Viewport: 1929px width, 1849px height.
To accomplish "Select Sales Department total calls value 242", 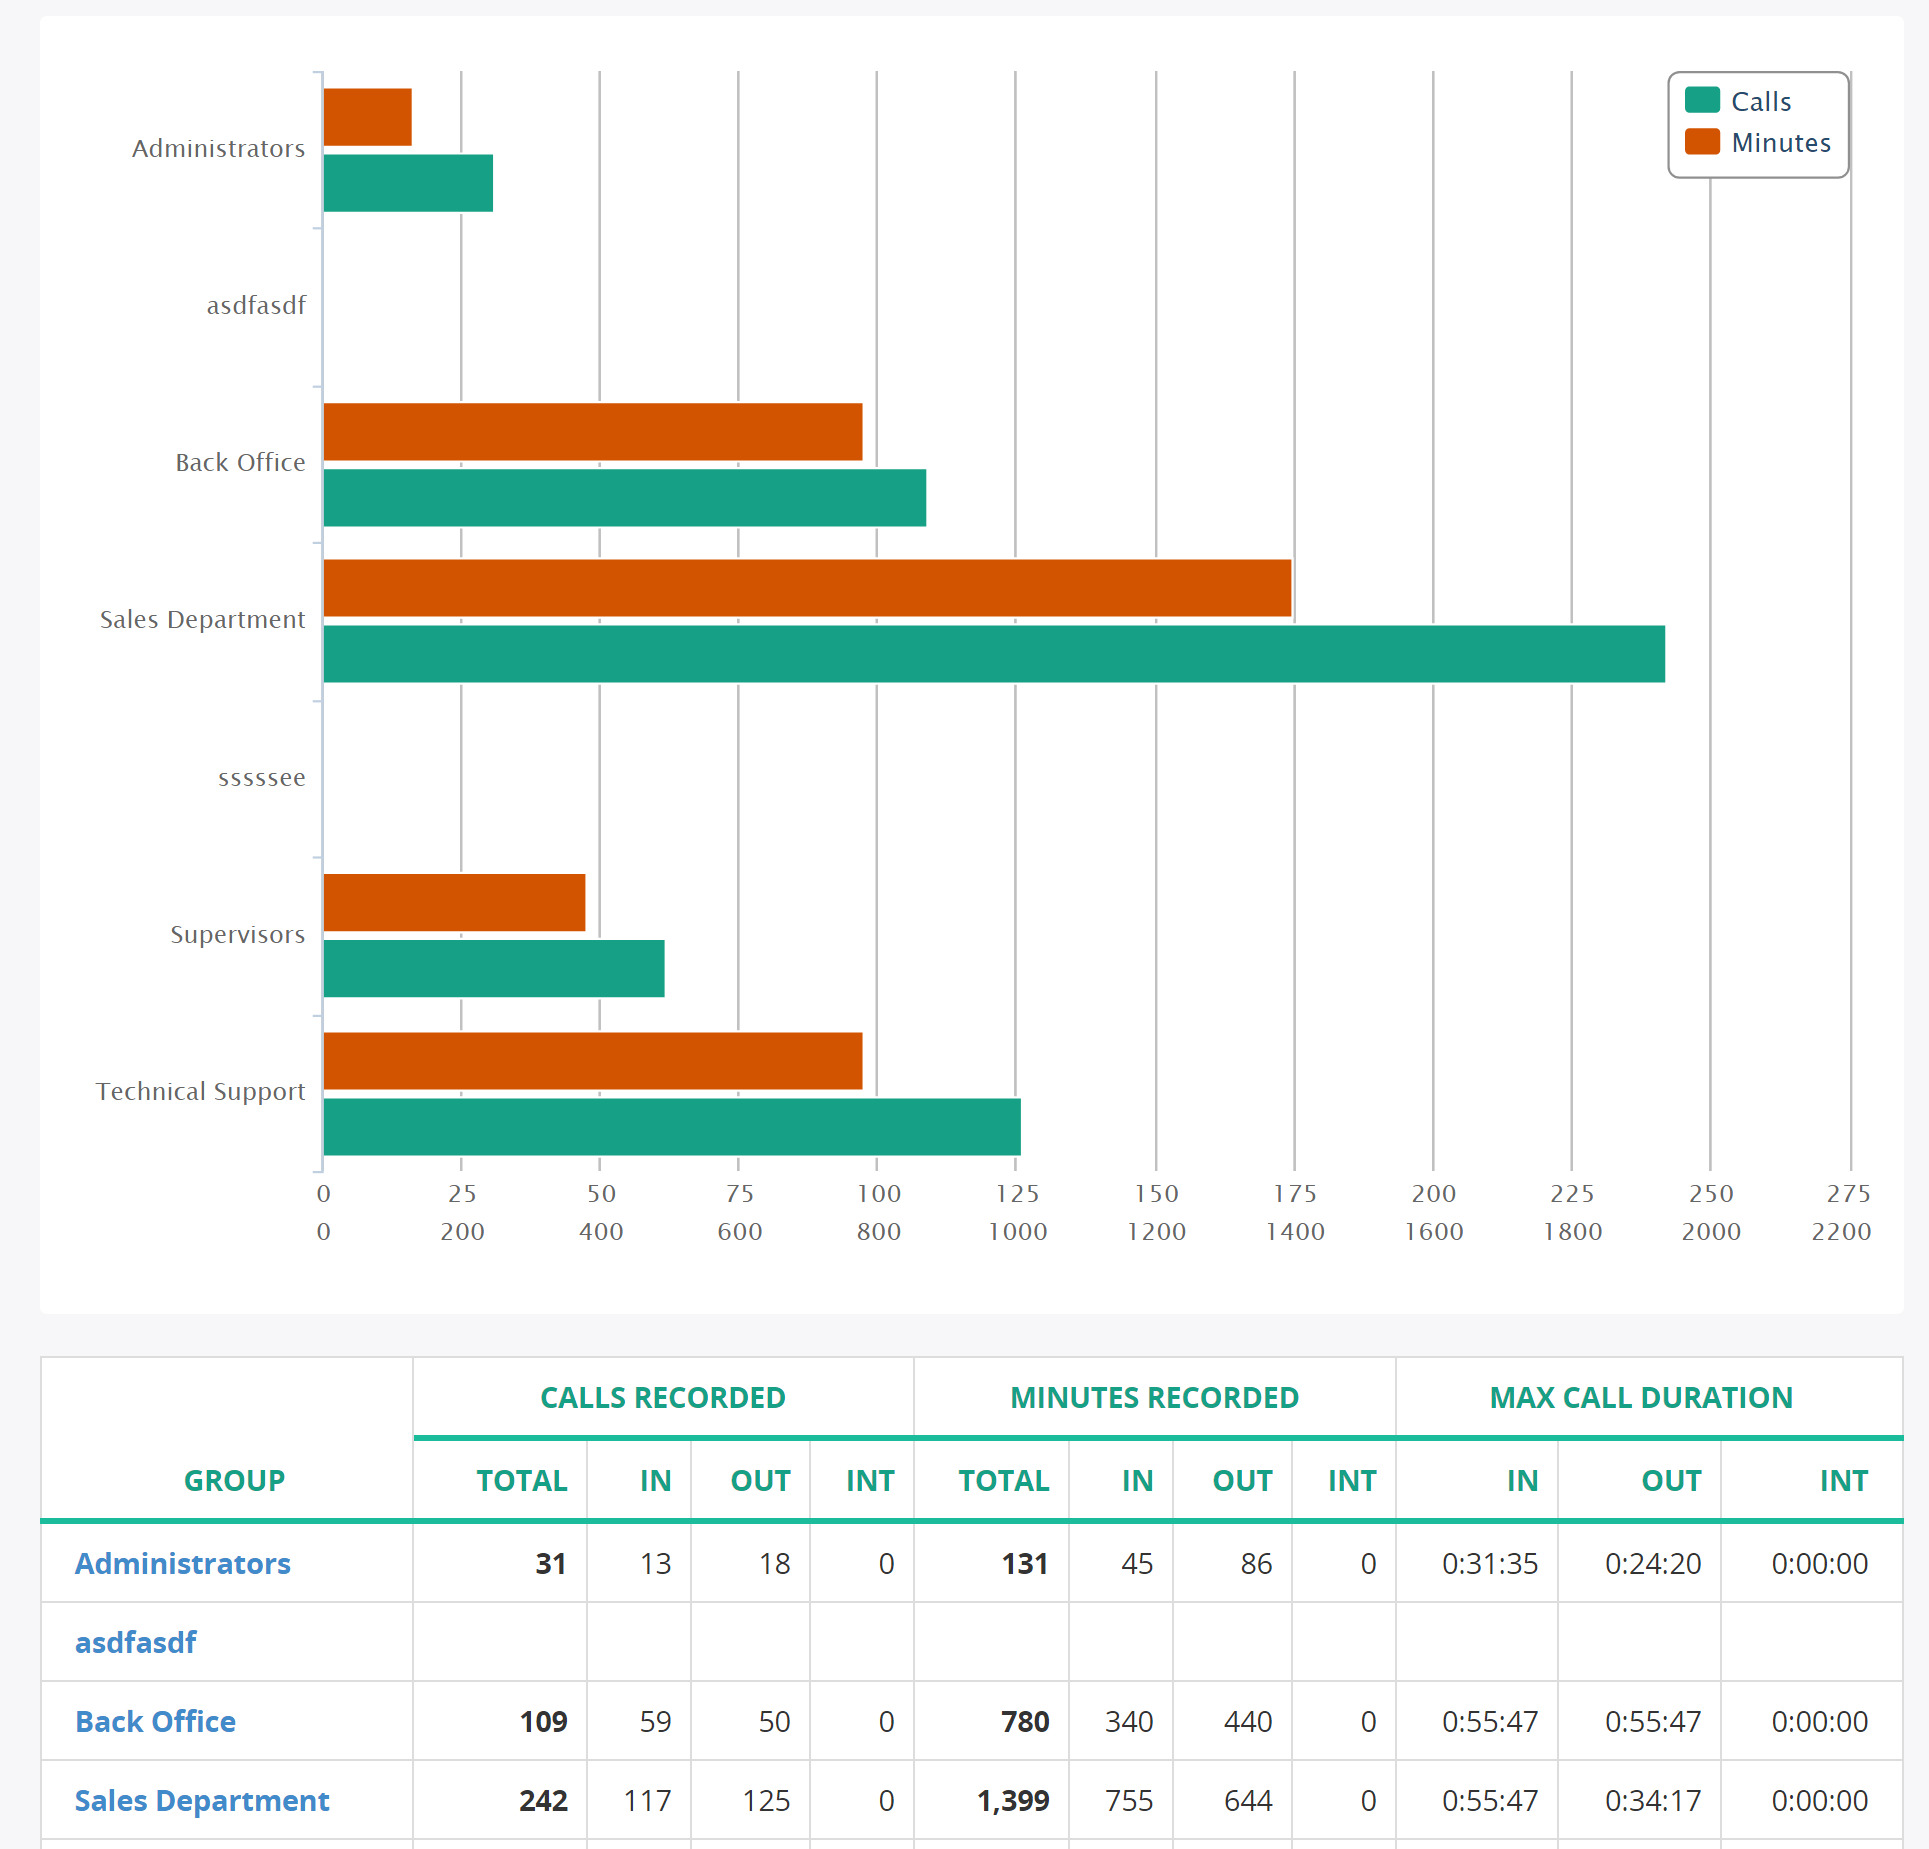I will [x=543, y=1800].
